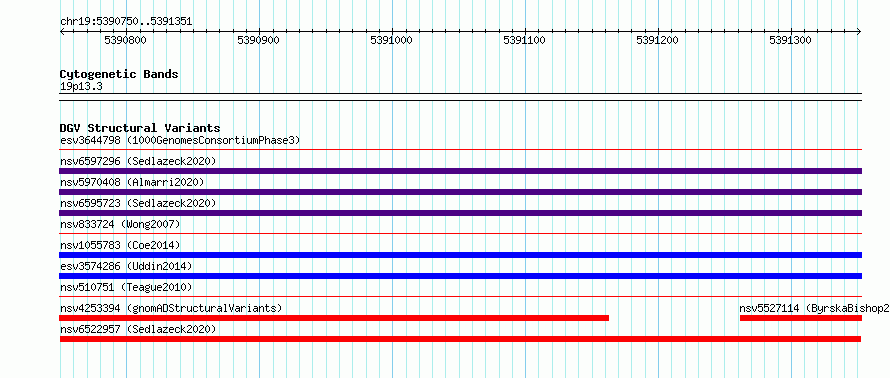Click the right arrowhead of the ruler
Screen dimensions: 890x378
point(859,31)
